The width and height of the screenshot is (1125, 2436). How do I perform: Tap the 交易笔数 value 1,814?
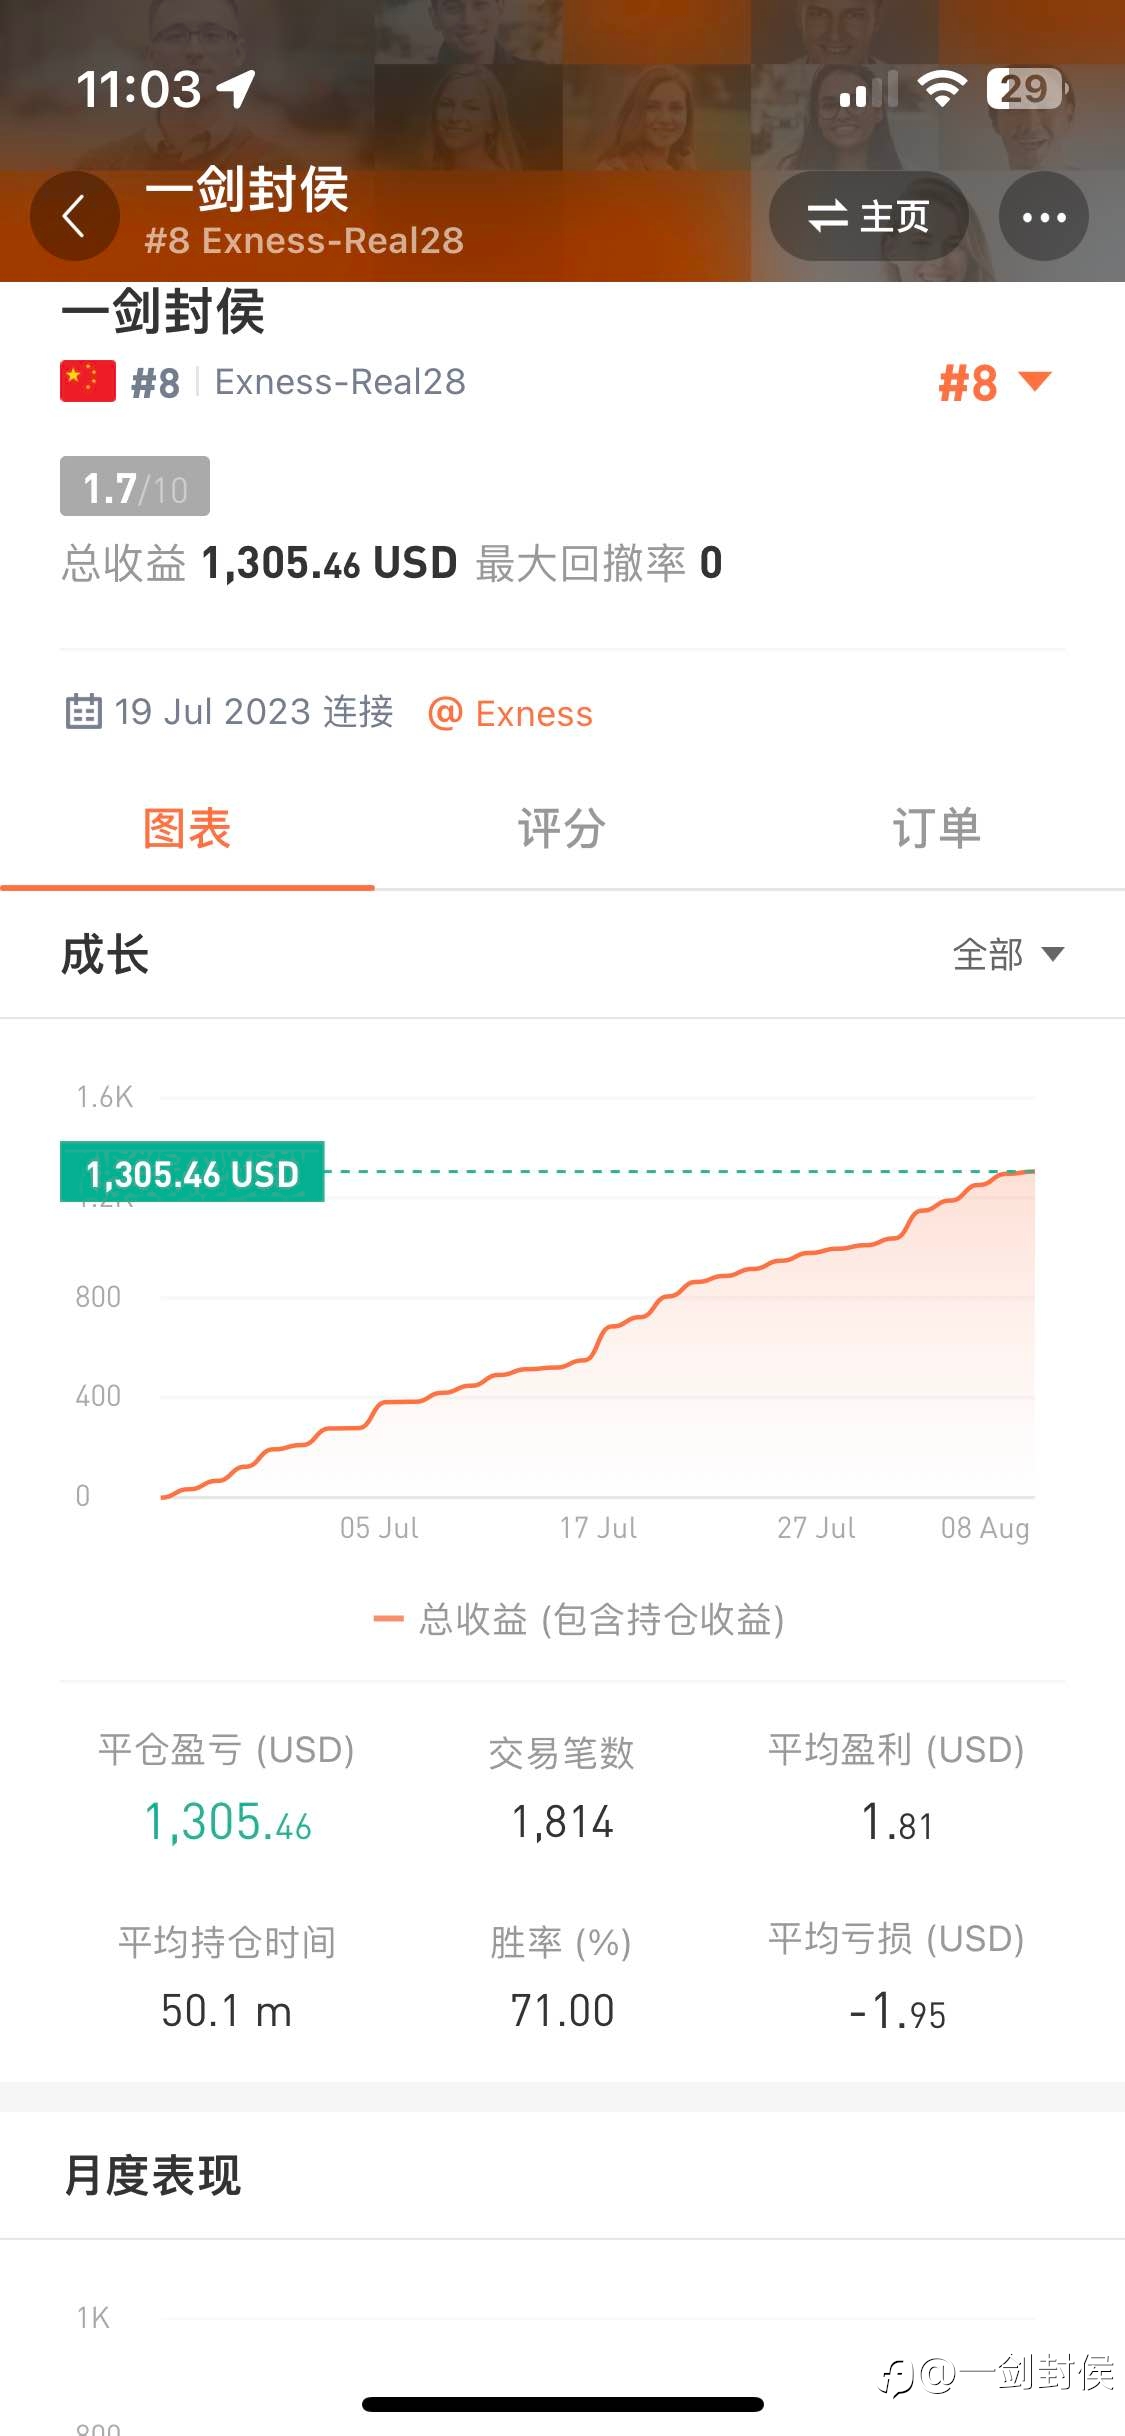tap(562, 1822)
